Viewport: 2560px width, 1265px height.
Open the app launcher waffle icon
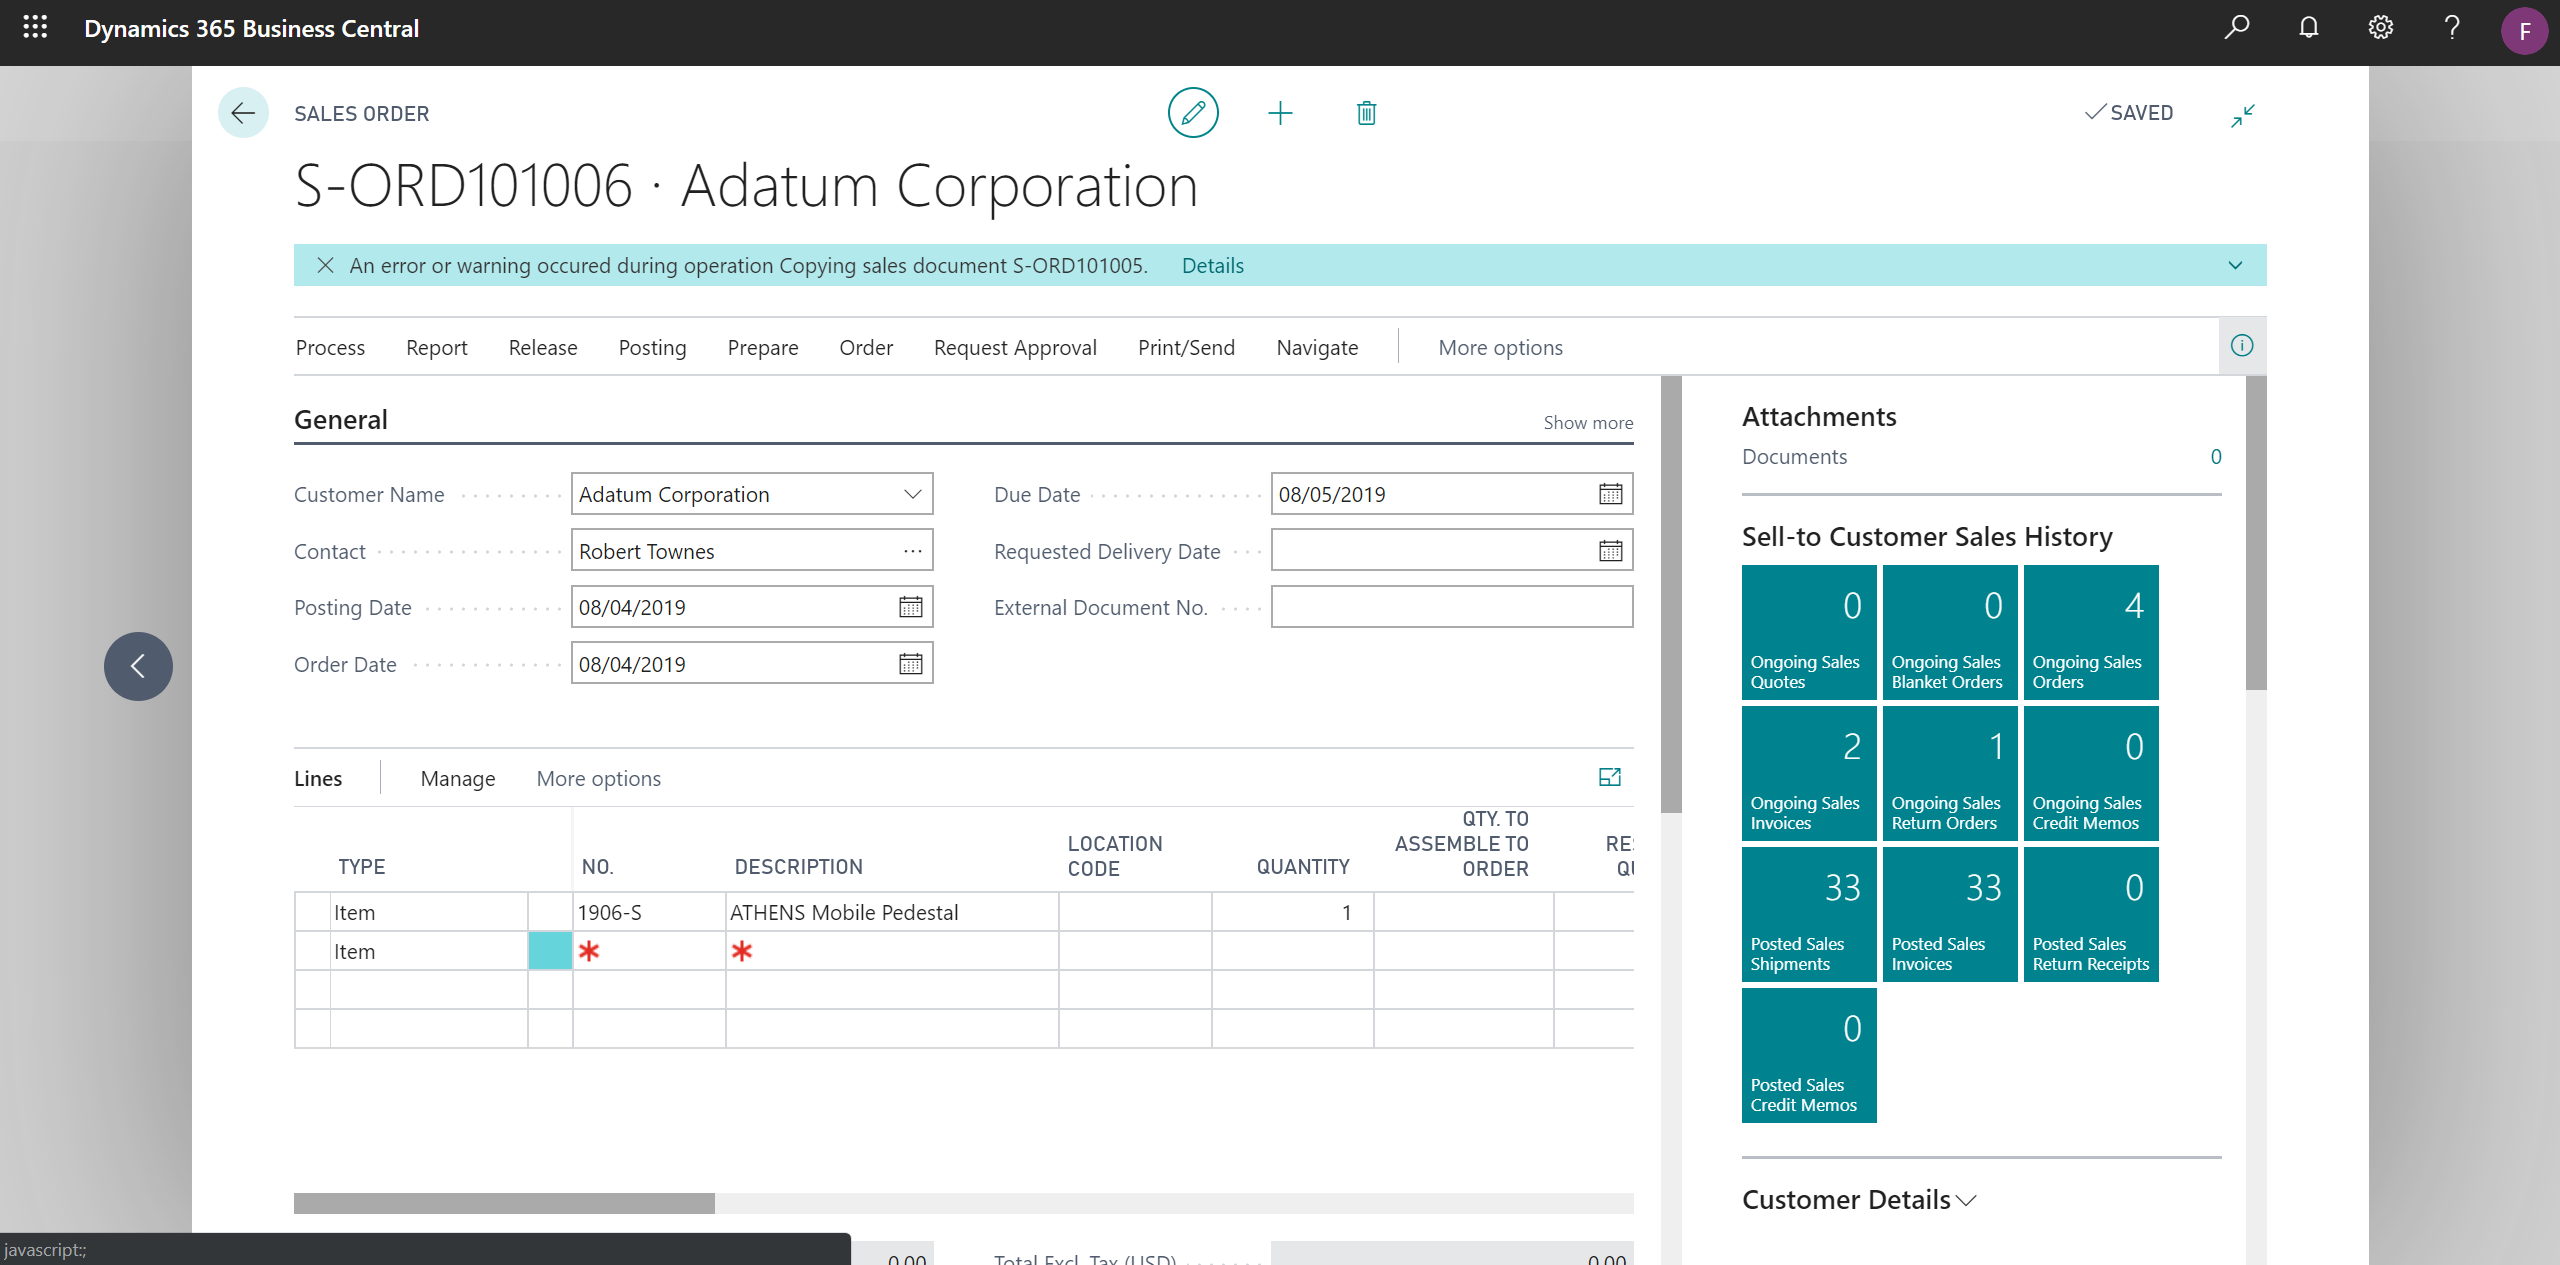pyautogui.click(x=35, y=28)
